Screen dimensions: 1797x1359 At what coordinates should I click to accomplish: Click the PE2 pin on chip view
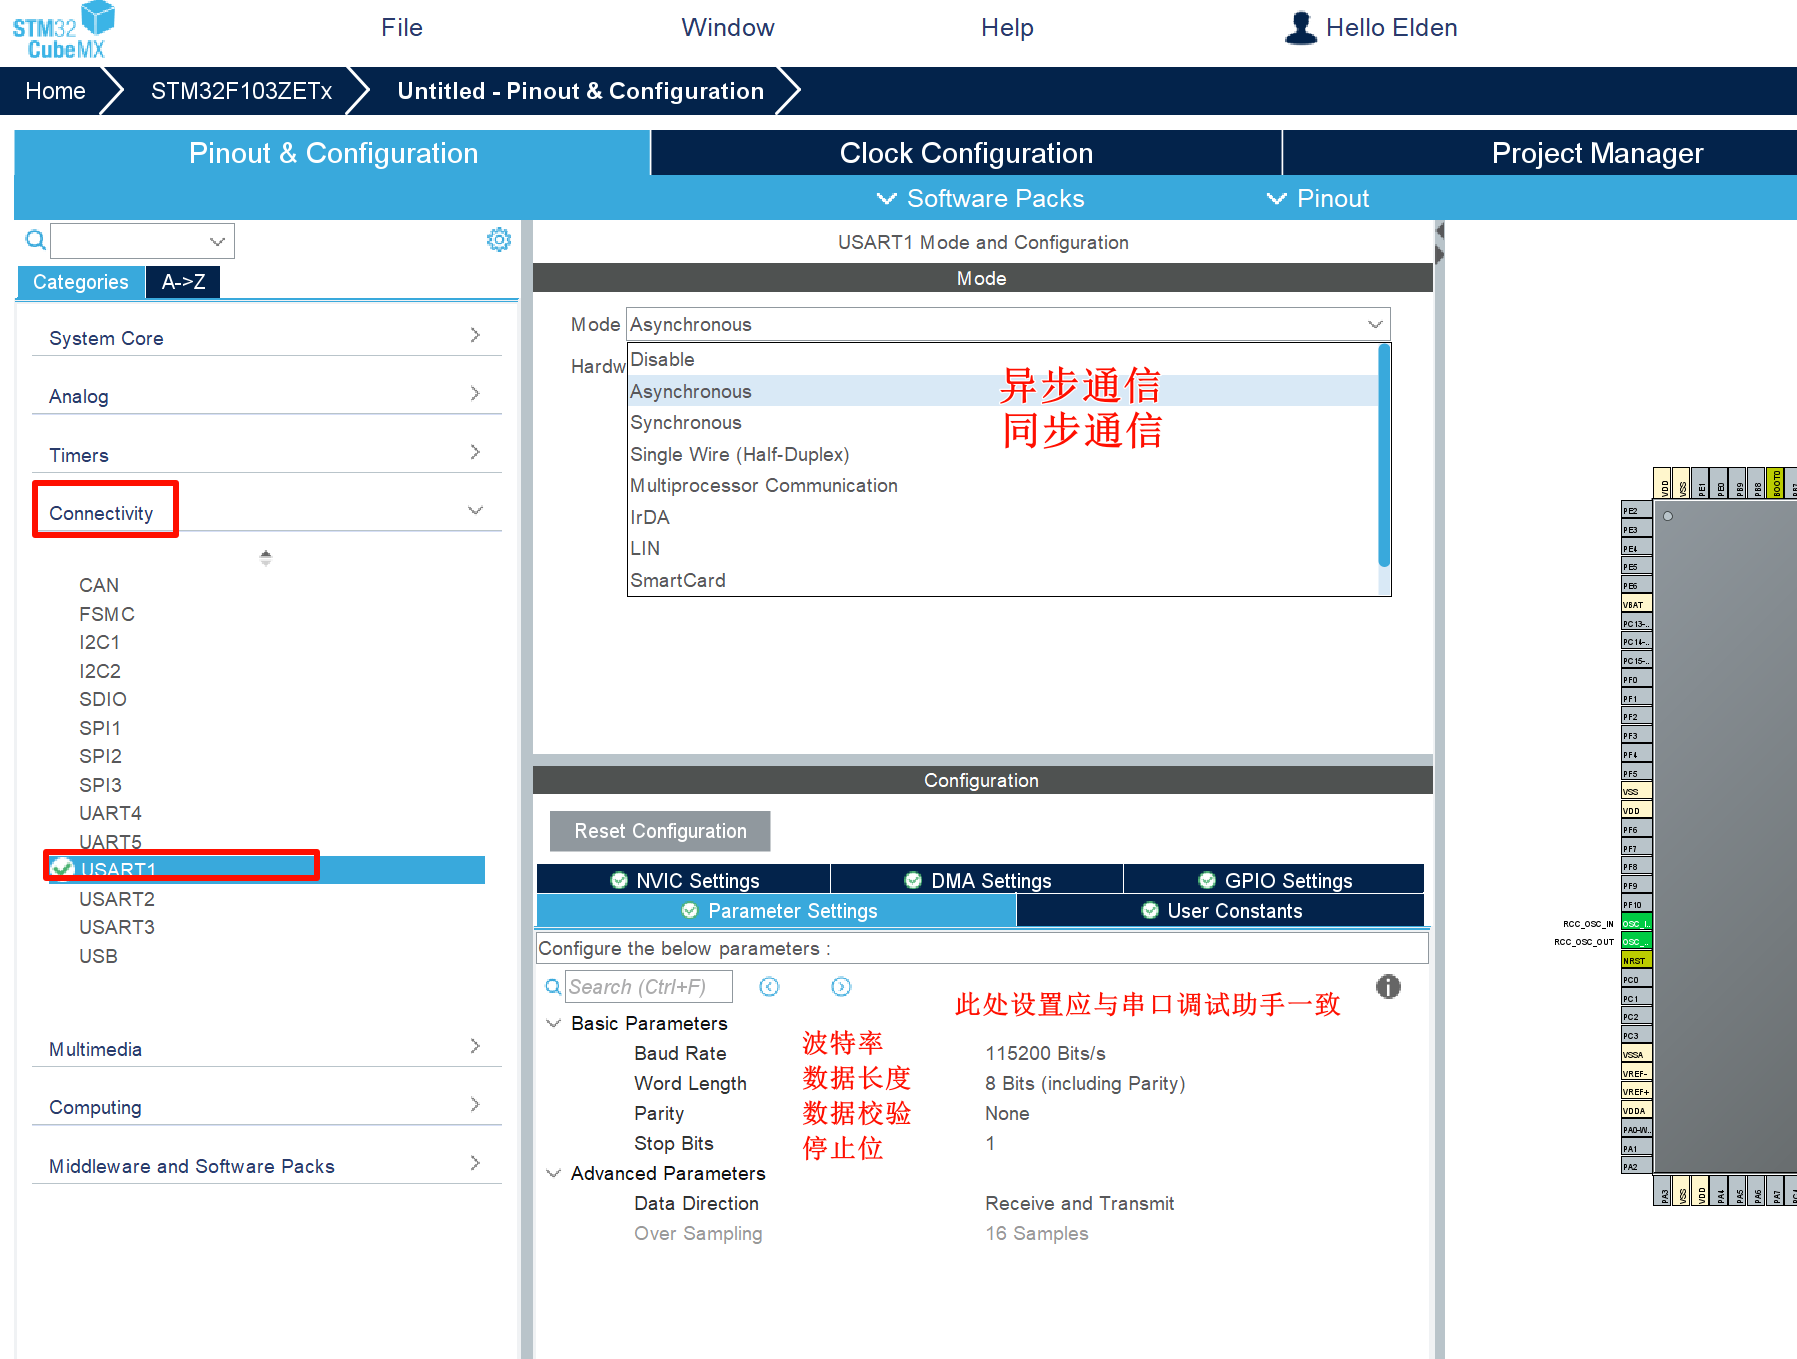(1636, 511)
